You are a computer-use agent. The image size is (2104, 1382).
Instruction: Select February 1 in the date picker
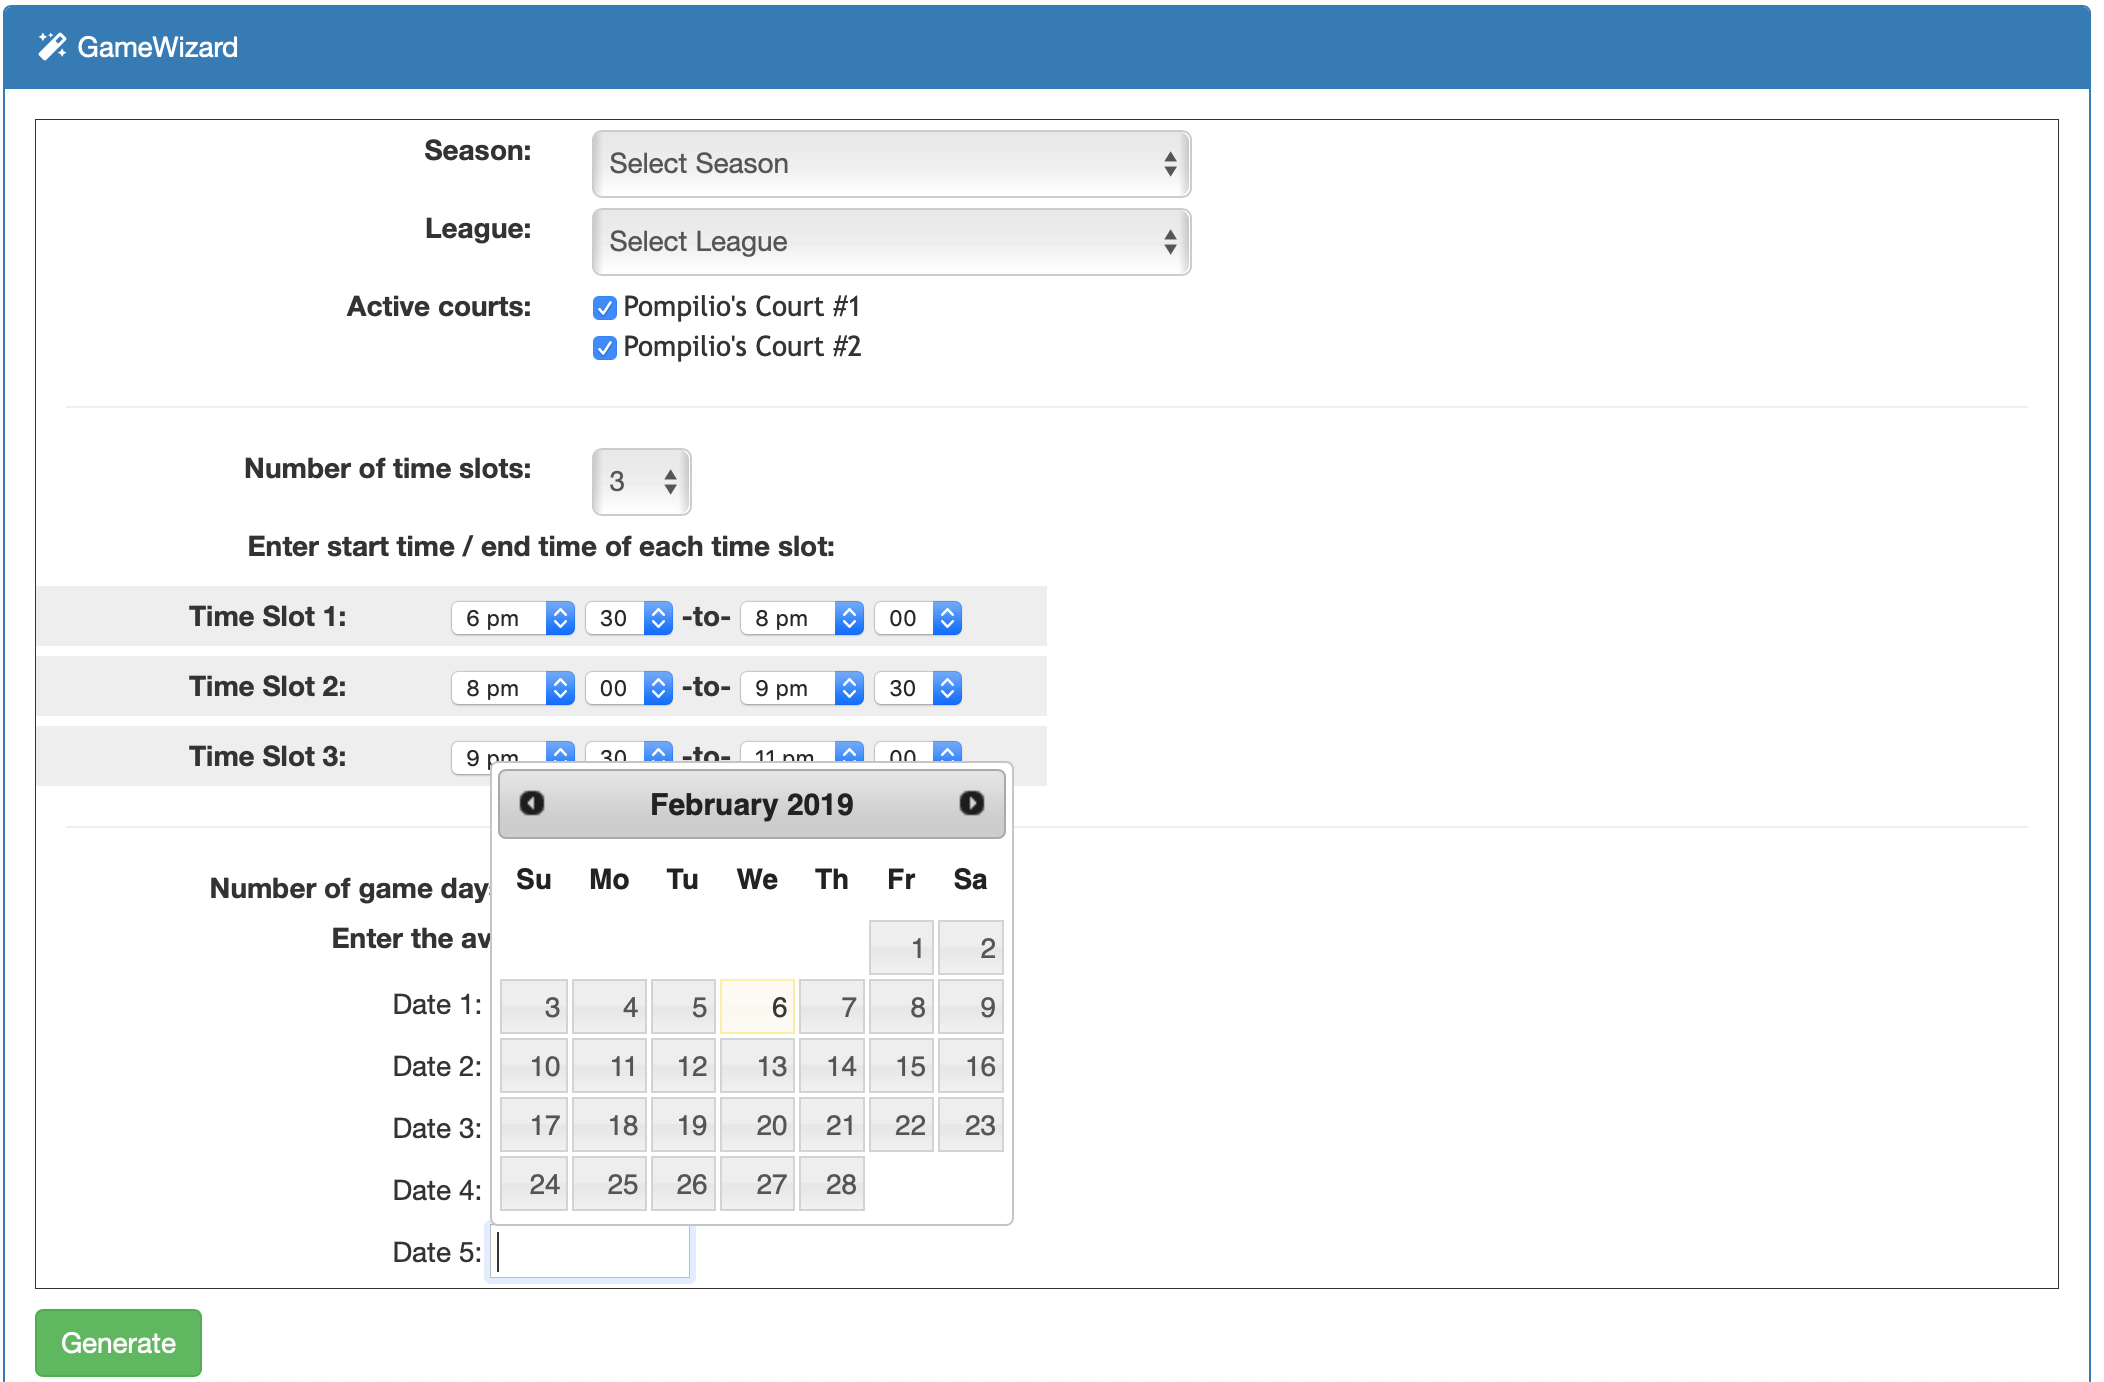pos(901,948)
